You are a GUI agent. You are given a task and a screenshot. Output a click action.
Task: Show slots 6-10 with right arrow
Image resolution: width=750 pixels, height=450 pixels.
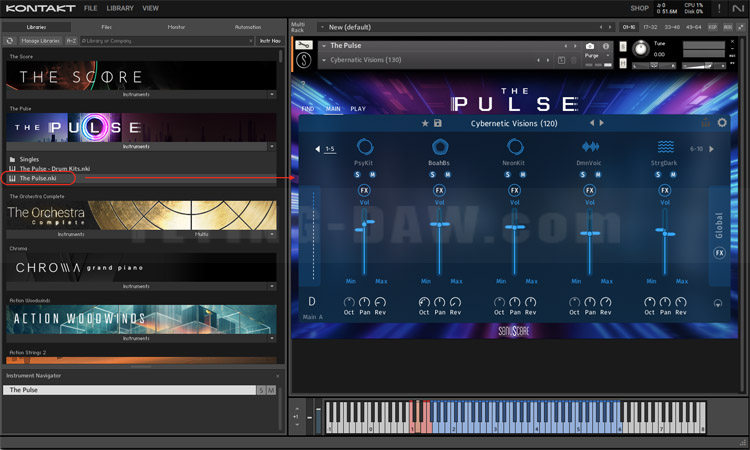pyautogui.click(x=712, y=149)
